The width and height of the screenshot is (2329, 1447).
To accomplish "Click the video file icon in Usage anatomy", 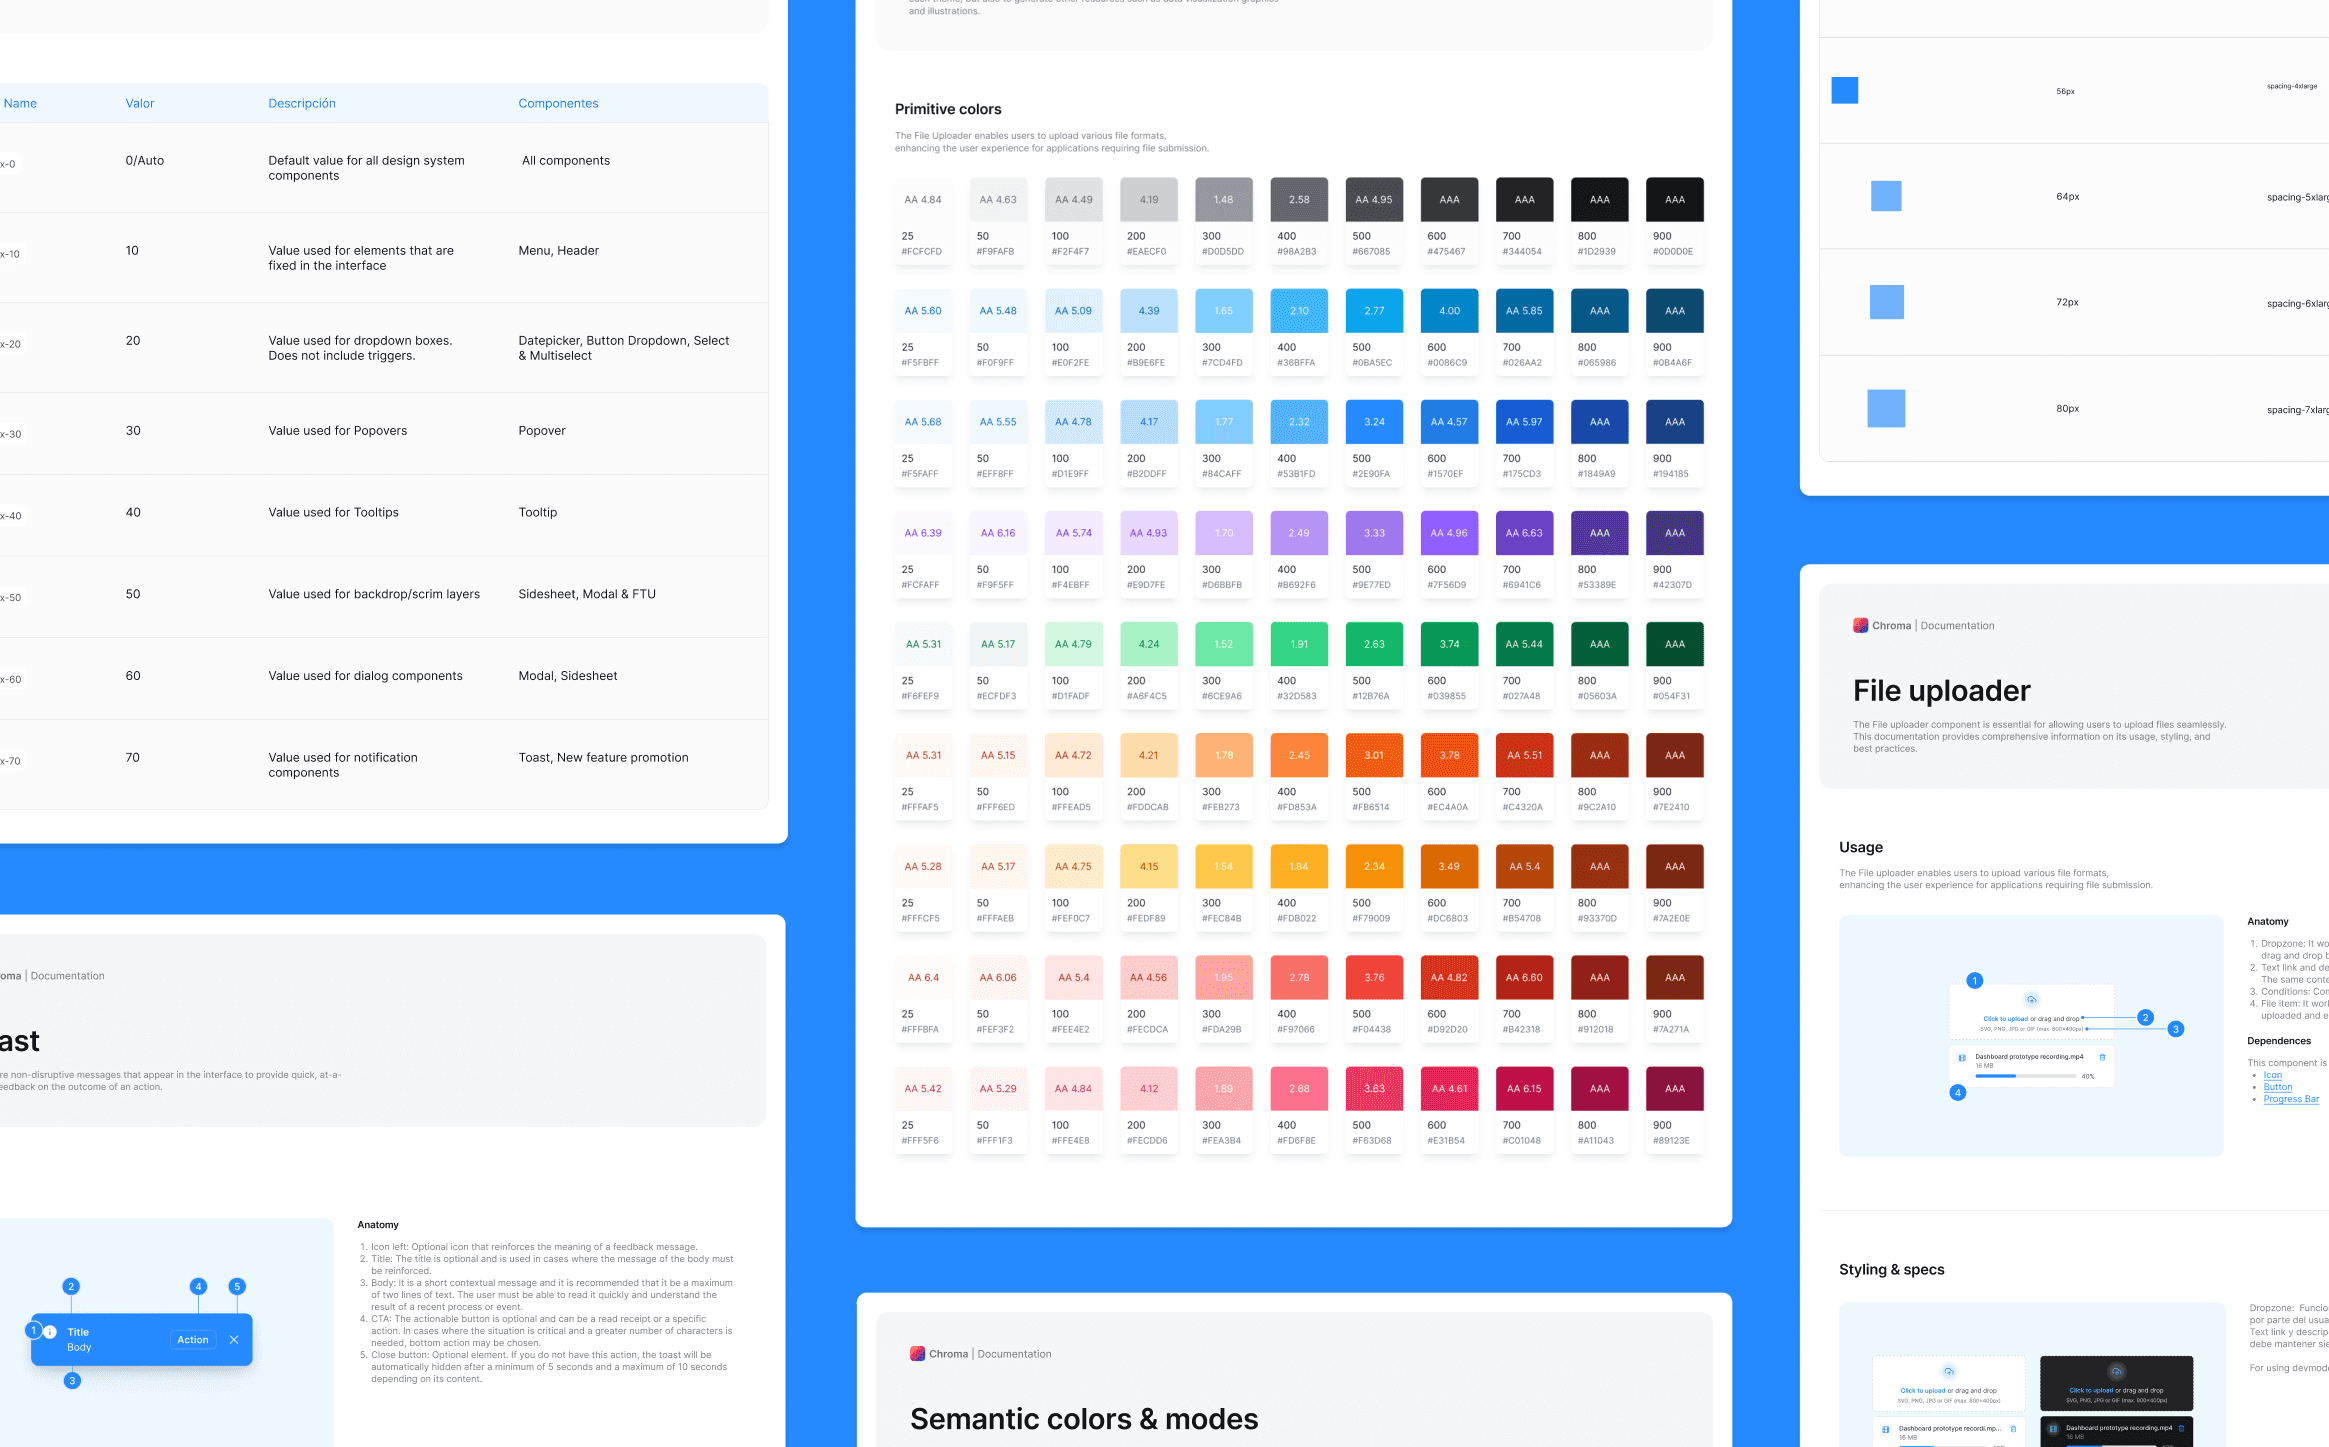I will [x=1962, y=1058].
